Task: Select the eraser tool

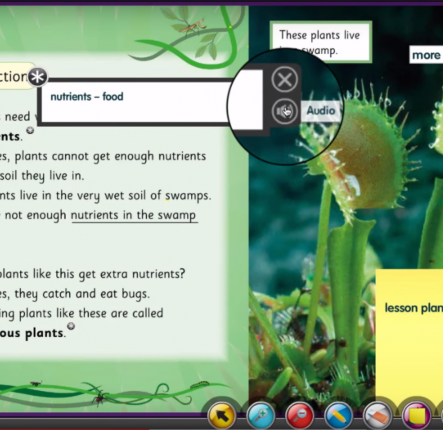Action: click(x=377, y=416)
